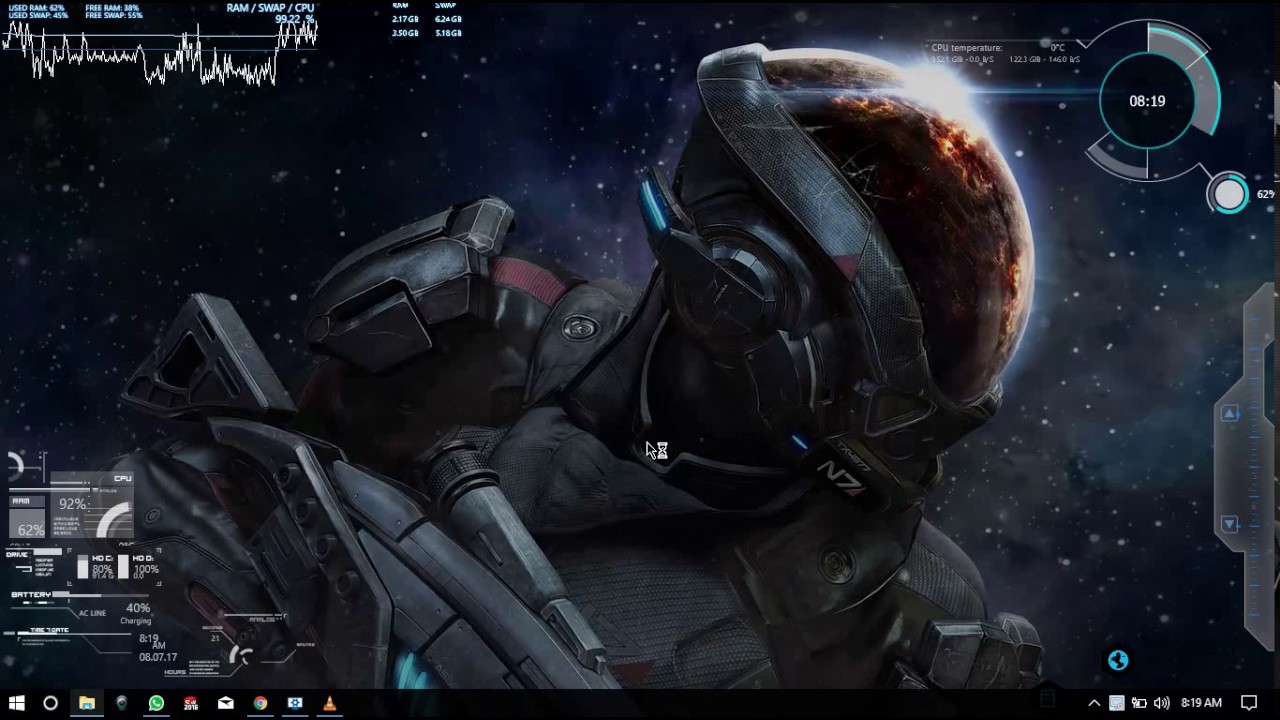The height and width of the screenshot is (720, 1280).
Task: Switch to Google Chrome on taskbar
Action: tap(260, 703)
